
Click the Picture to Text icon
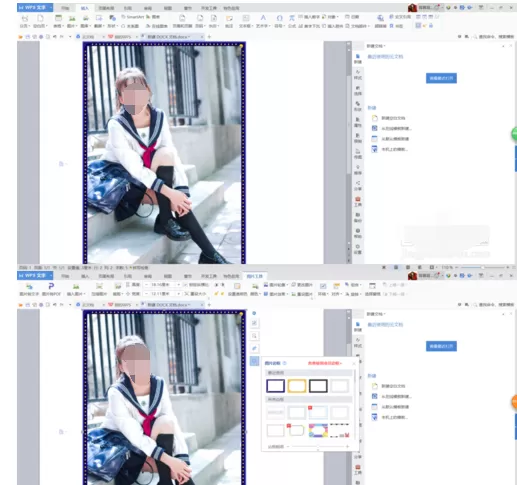tap(29, 289)
